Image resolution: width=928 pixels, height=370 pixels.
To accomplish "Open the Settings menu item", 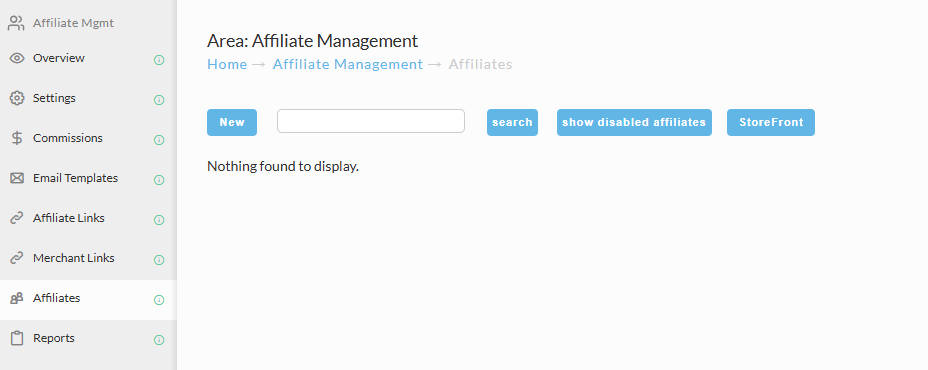I will (x=88, y=98).
